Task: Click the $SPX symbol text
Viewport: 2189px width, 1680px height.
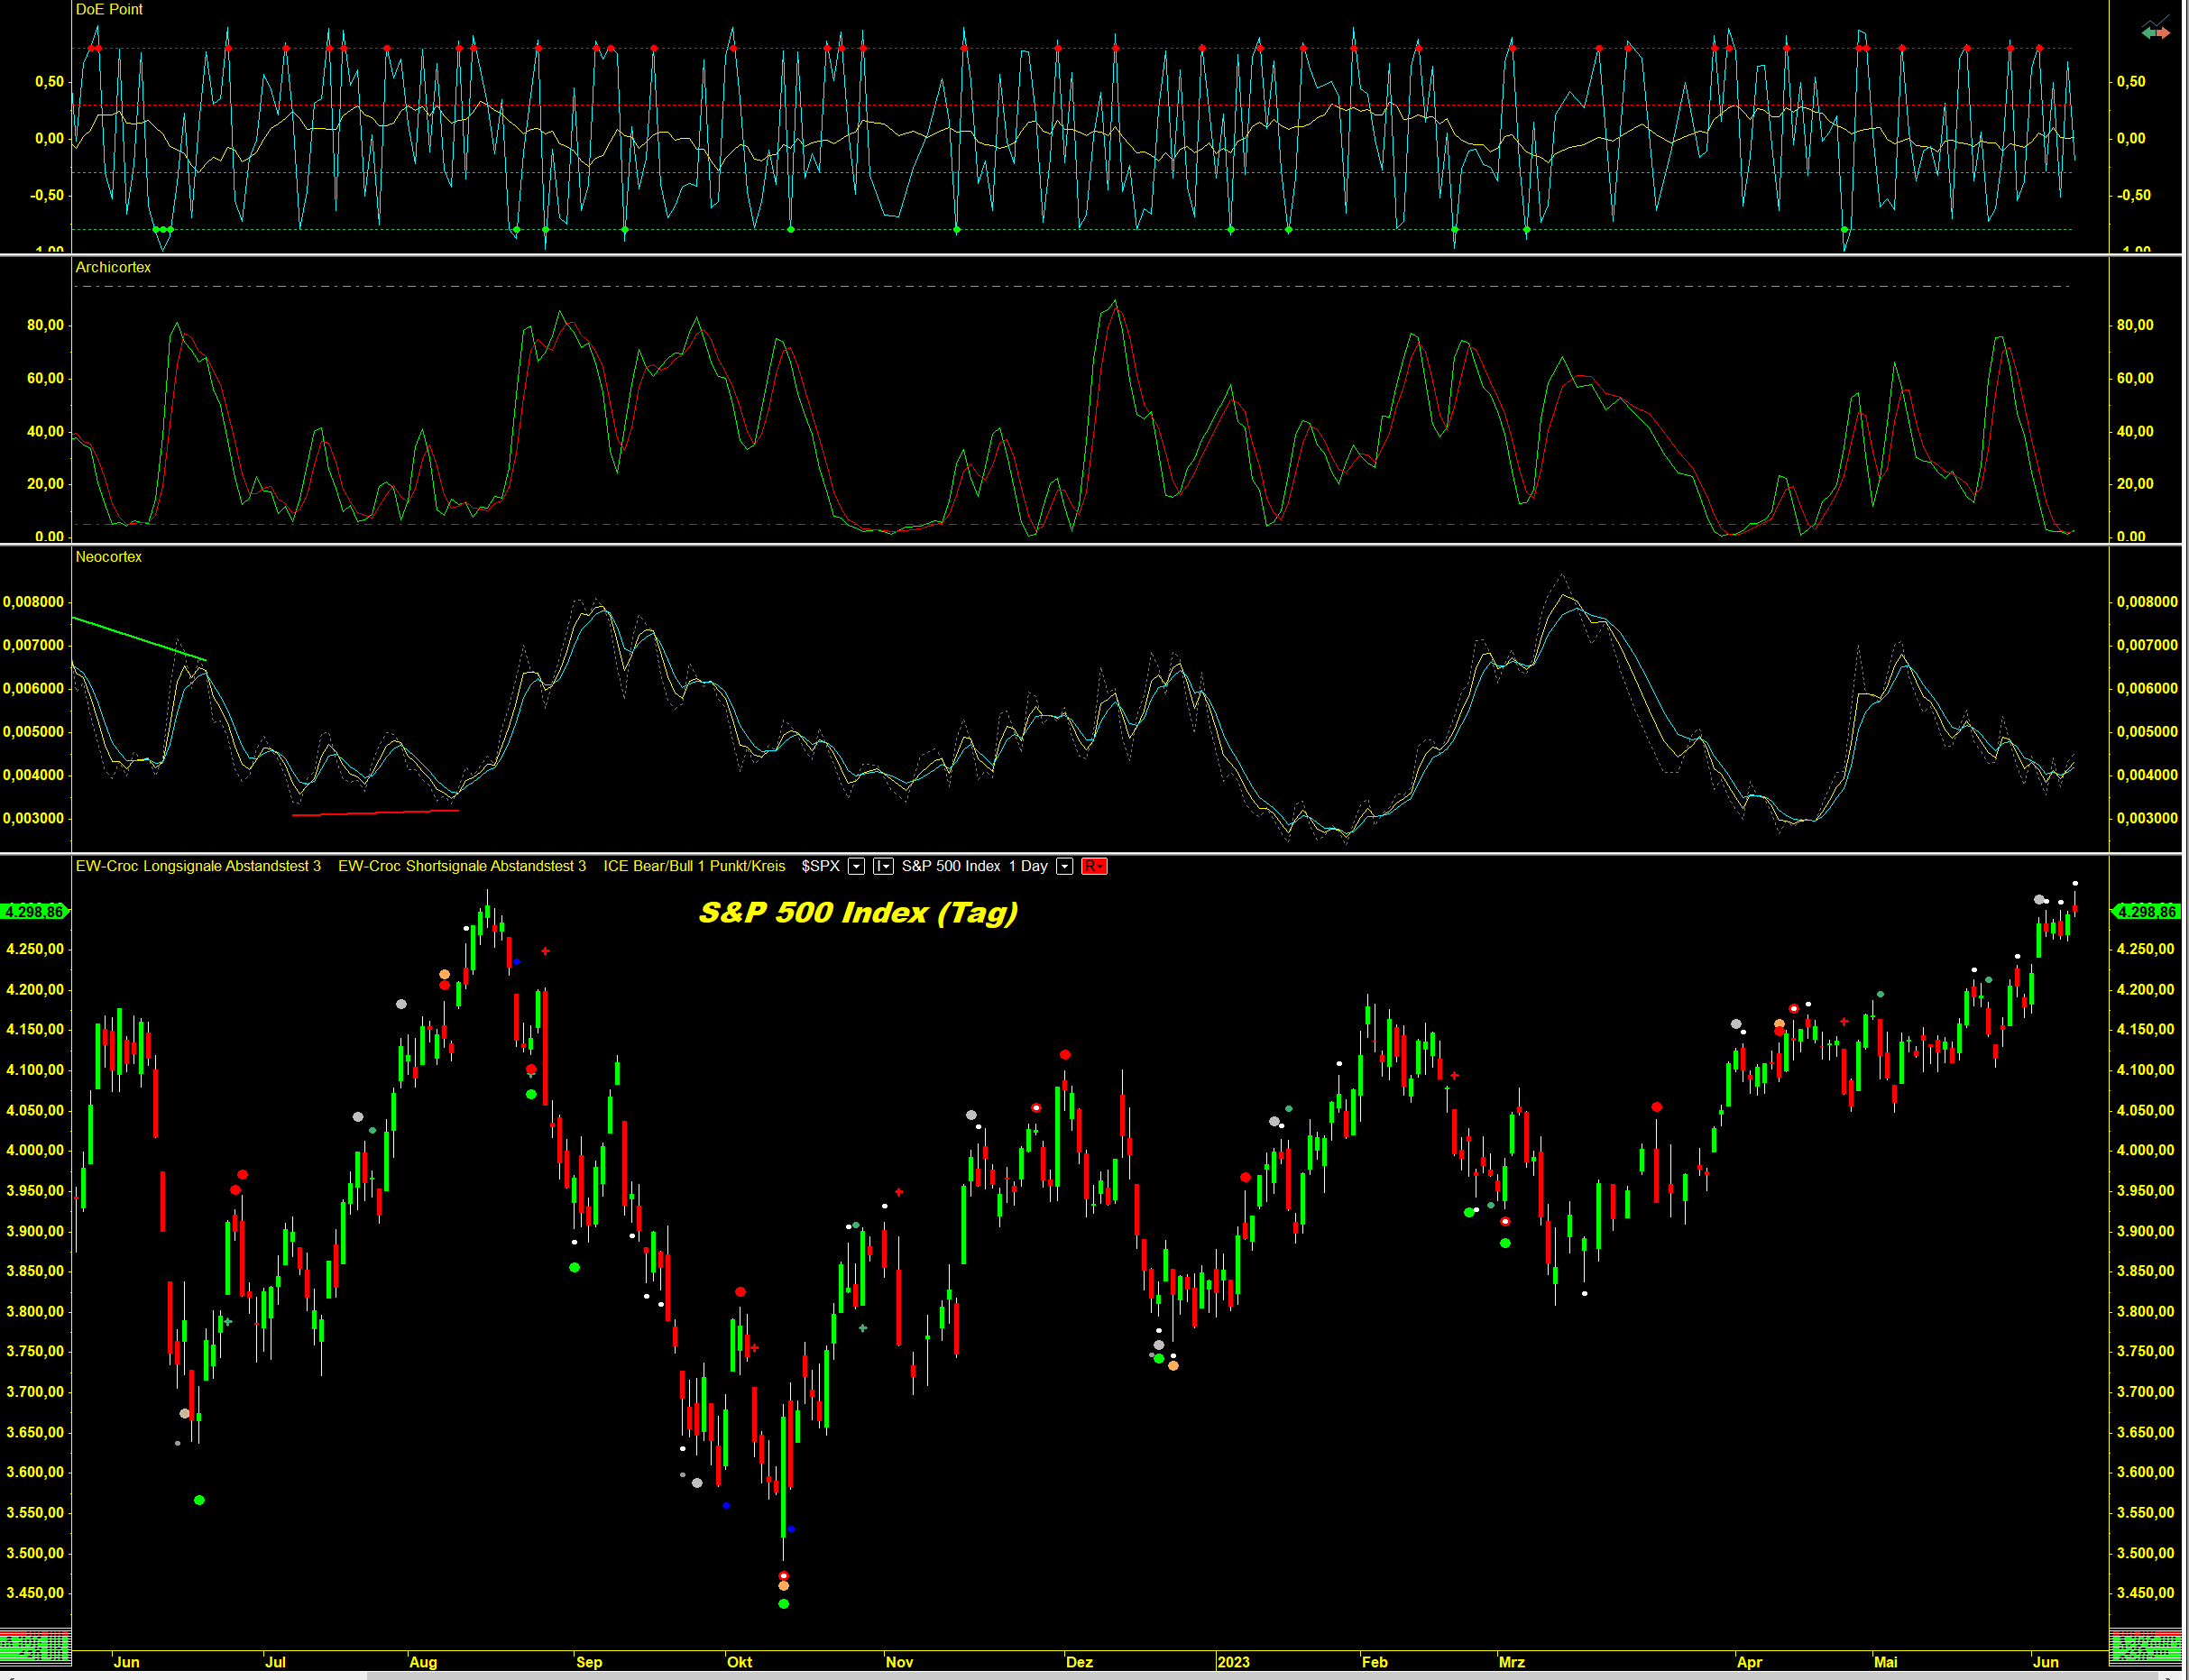Action: pos(820,866)
